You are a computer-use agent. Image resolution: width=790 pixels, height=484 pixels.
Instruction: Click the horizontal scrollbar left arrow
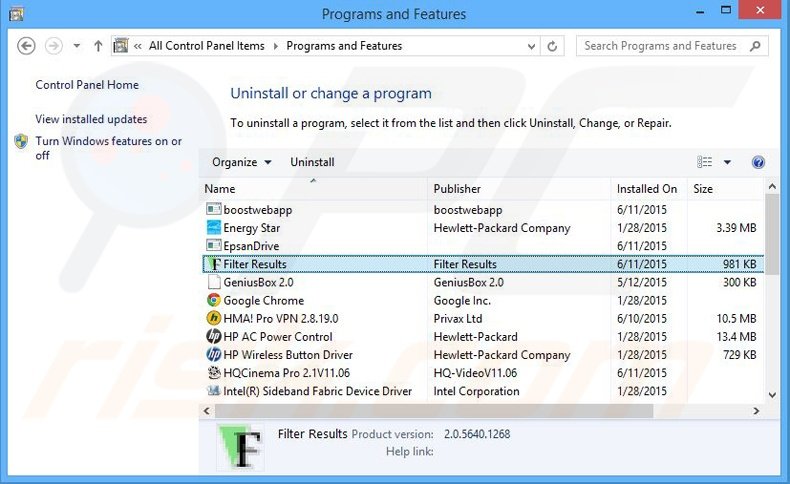coord(207,411)
